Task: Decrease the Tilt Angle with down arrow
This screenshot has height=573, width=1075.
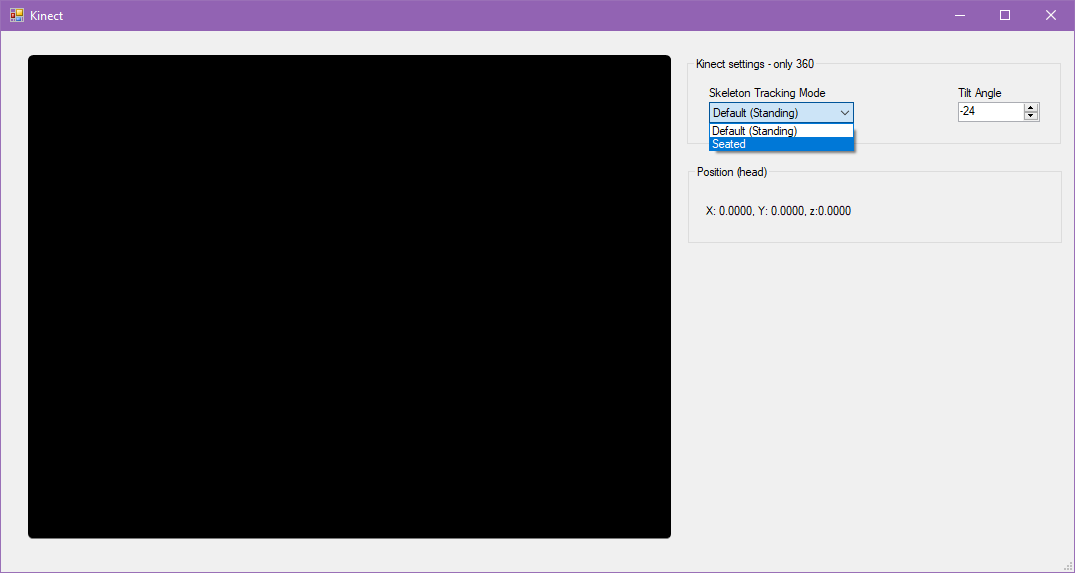Action: [1031, 117]
